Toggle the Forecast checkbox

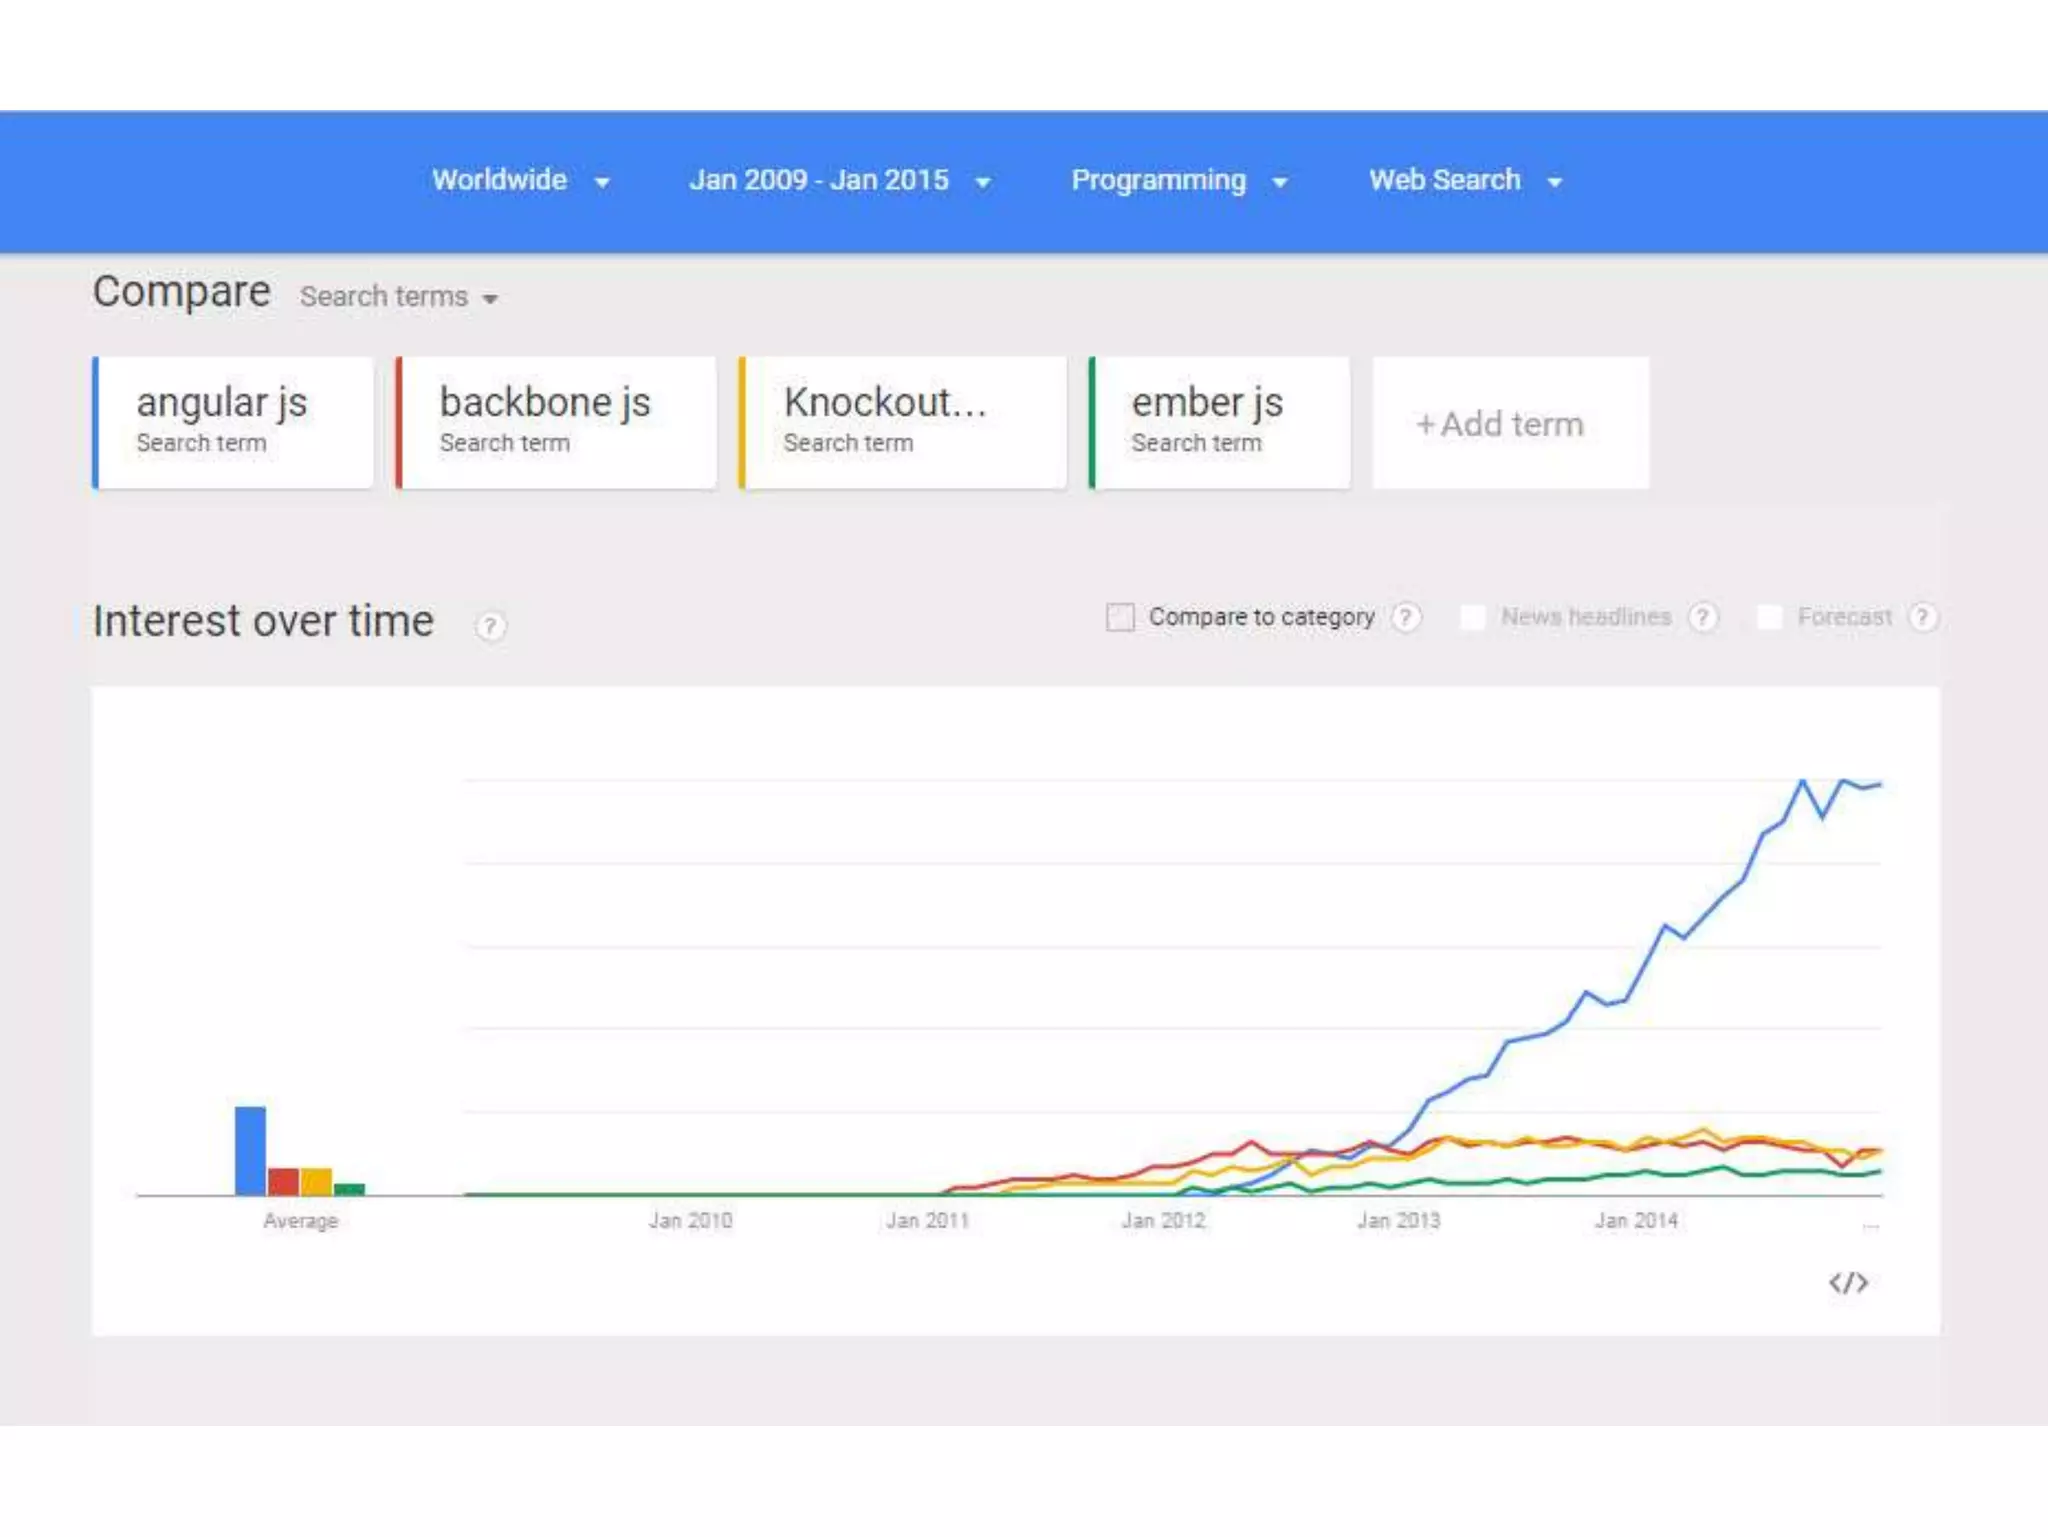click(x=1769, y=617)
